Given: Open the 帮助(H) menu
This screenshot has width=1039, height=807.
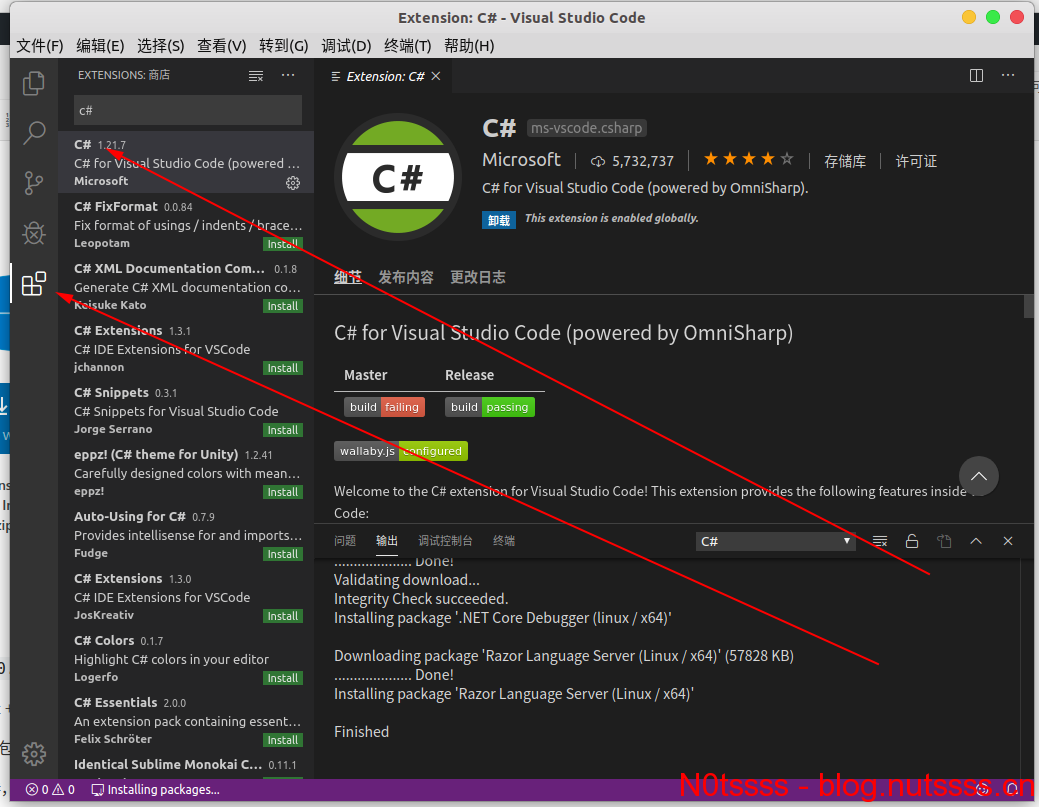Looking at the screenshot, I should [x=469, y=46].
